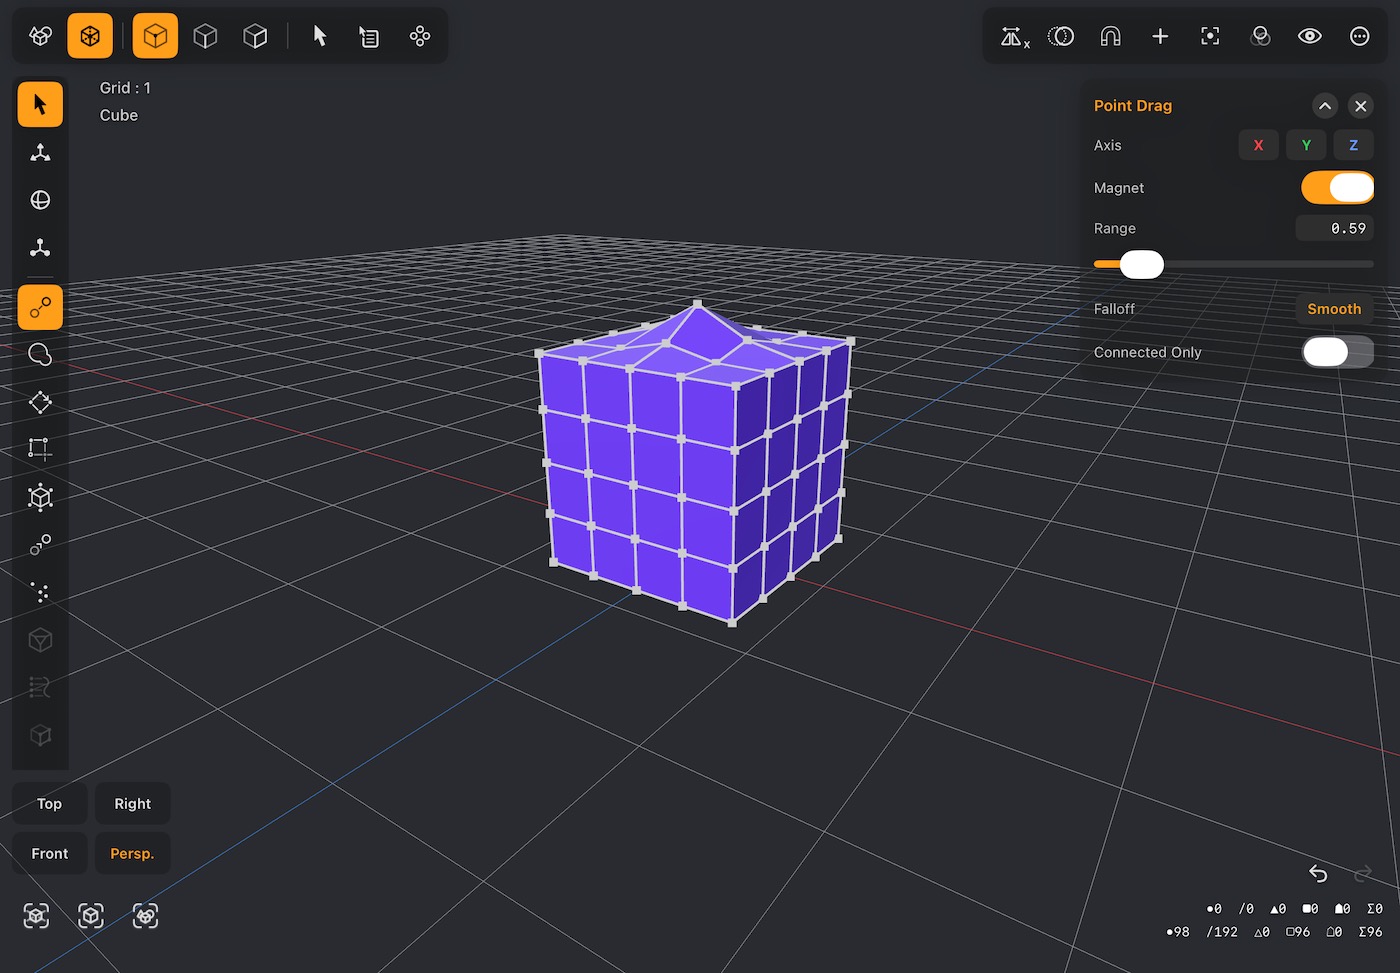This screenshot has height=973, width=1400.
Task: Frame selection with the focus icon
Action: pyautogui.click(x=1210, y=37)
